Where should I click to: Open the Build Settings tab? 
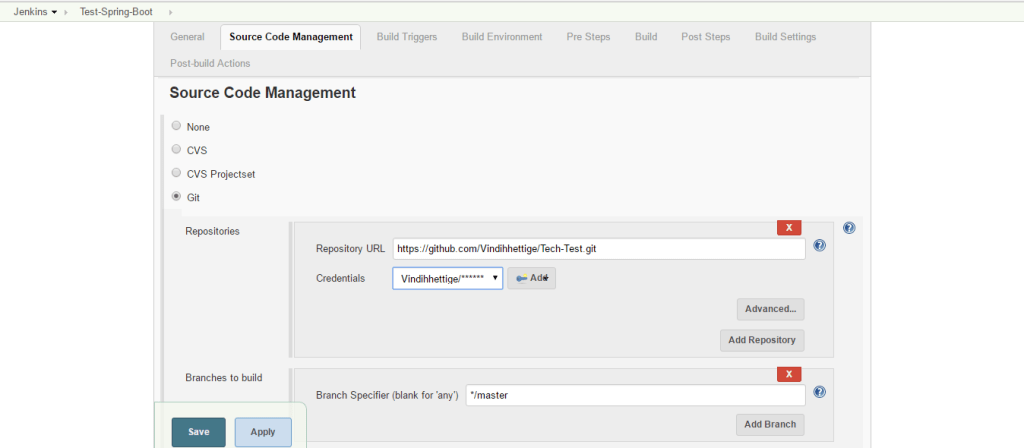pos(786,37)
